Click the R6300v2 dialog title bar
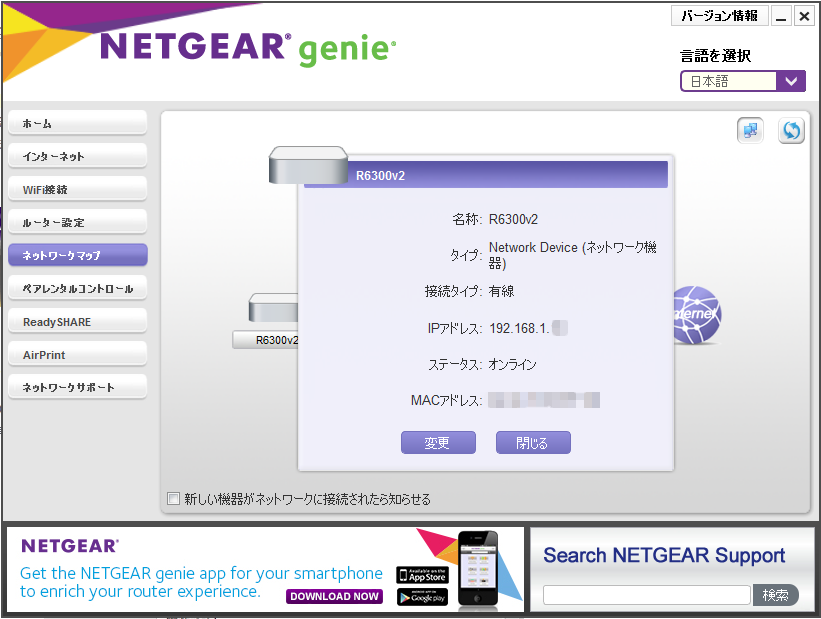Image resolution: width=821 pixels, height=619 pixels. (x=486, y=175)
